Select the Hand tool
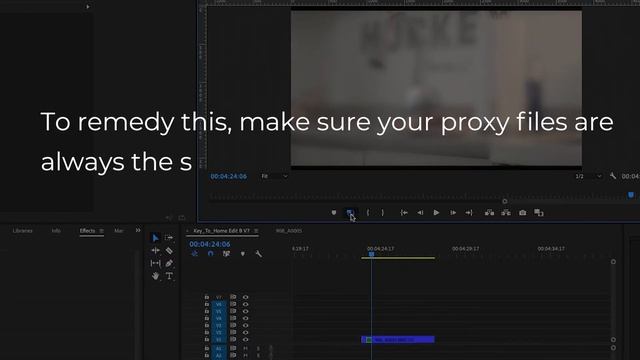 [156, 276]
